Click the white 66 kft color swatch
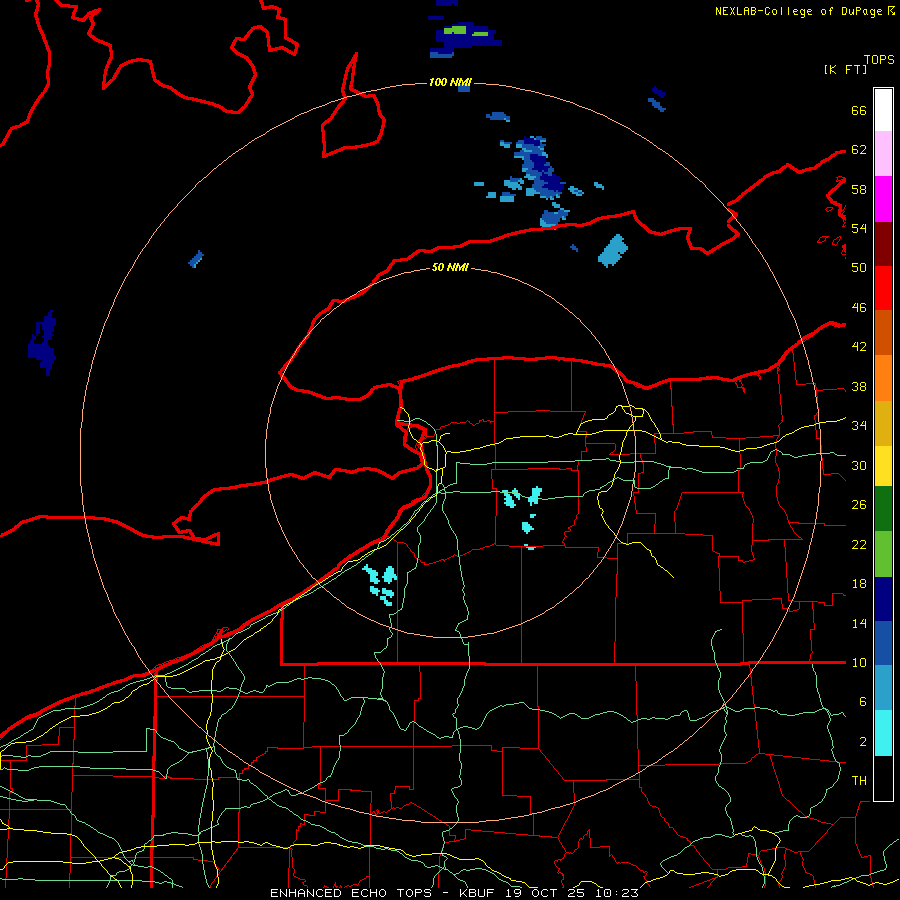The image size is (900, 900). [883, 110]
